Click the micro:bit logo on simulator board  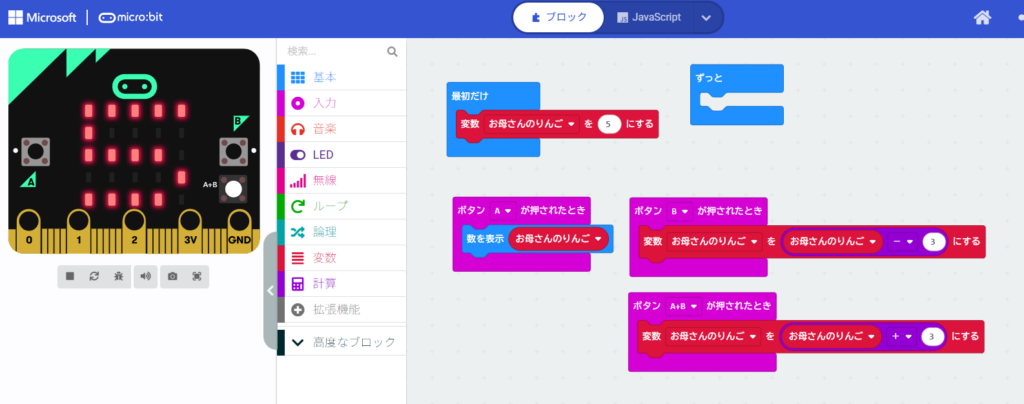(x=134, y=85)
